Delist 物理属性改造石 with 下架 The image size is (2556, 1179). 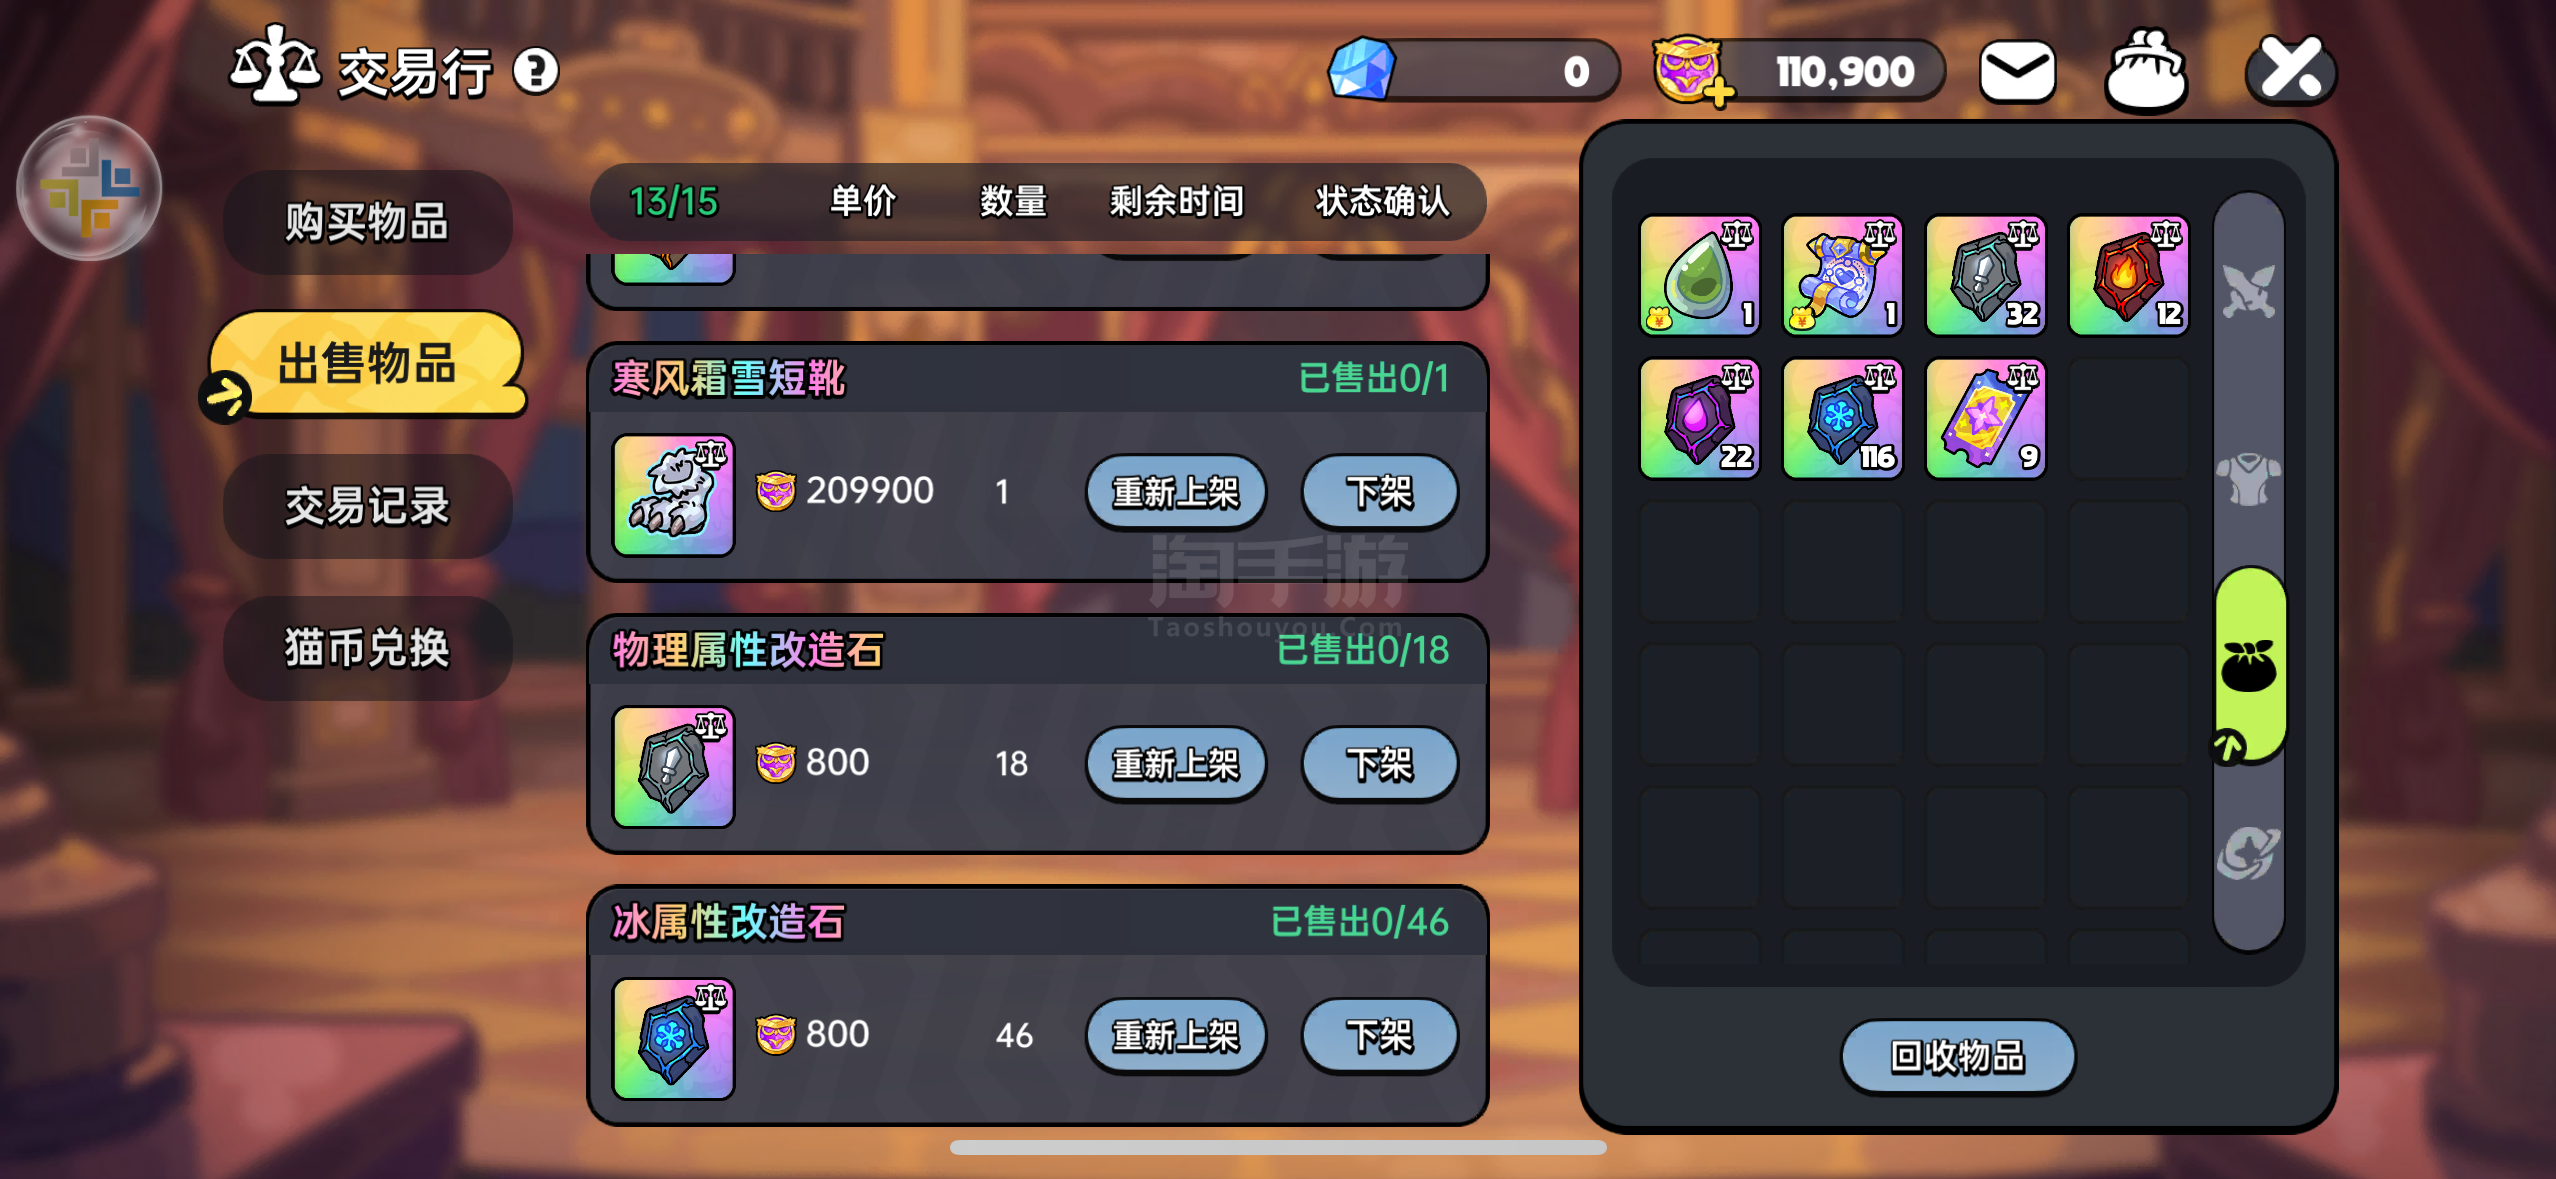[x=1379, y=764]
